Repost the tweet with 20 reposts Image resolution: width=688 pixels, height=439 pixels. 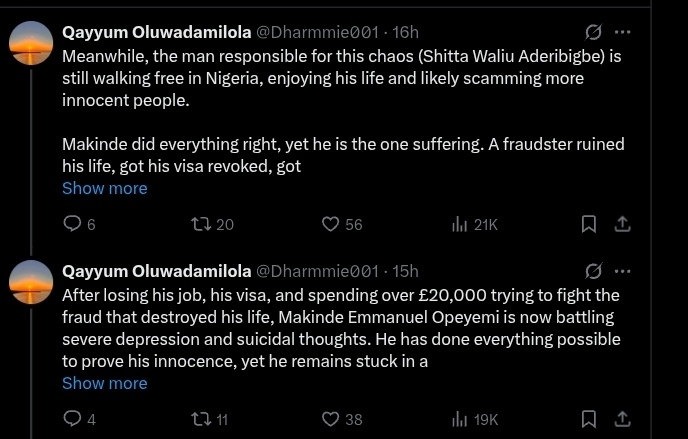[x=201, y=224]
